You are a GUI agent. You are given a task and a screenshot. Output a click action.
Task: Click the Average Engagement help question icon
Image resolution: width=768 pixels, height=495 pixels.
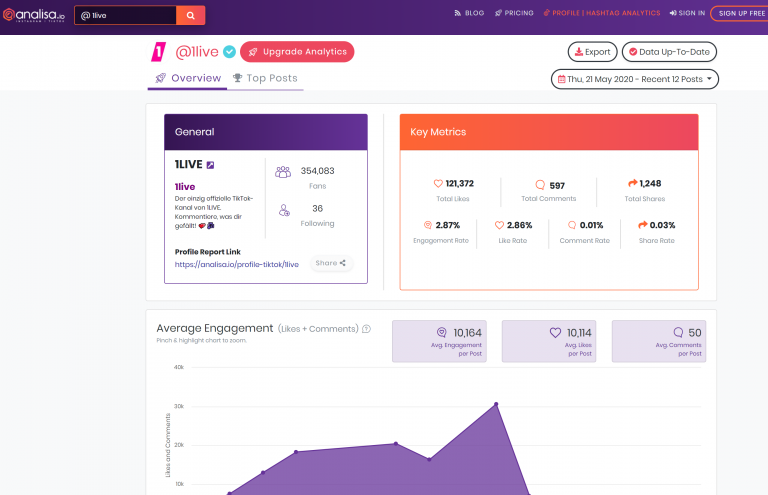coord(366,329)
